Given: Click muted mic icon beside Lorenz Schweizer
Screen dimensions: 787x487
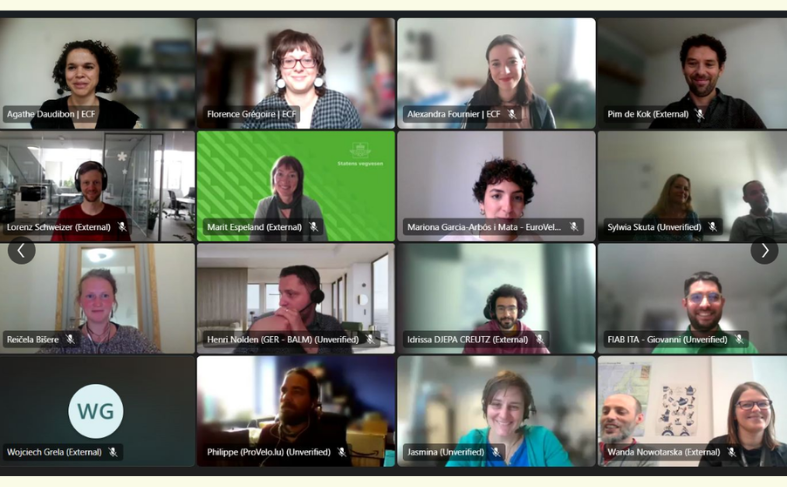Looking at the screenshot, I should [x=122, y=227].
